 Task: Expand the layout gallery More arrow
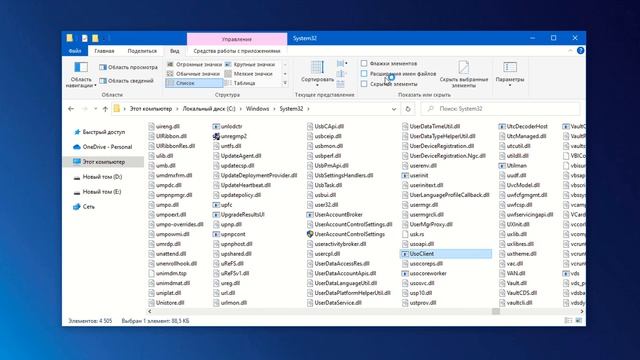285,83
